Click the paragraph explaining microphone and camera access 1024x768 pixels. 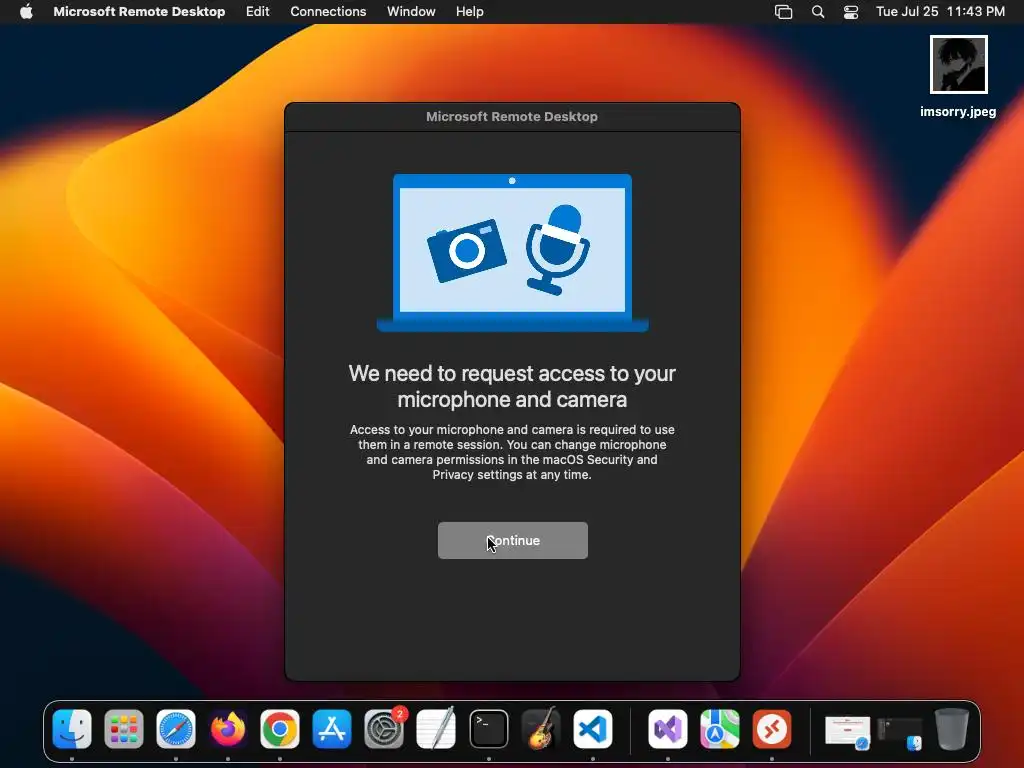pyautogui.click(x=512, y=452)
